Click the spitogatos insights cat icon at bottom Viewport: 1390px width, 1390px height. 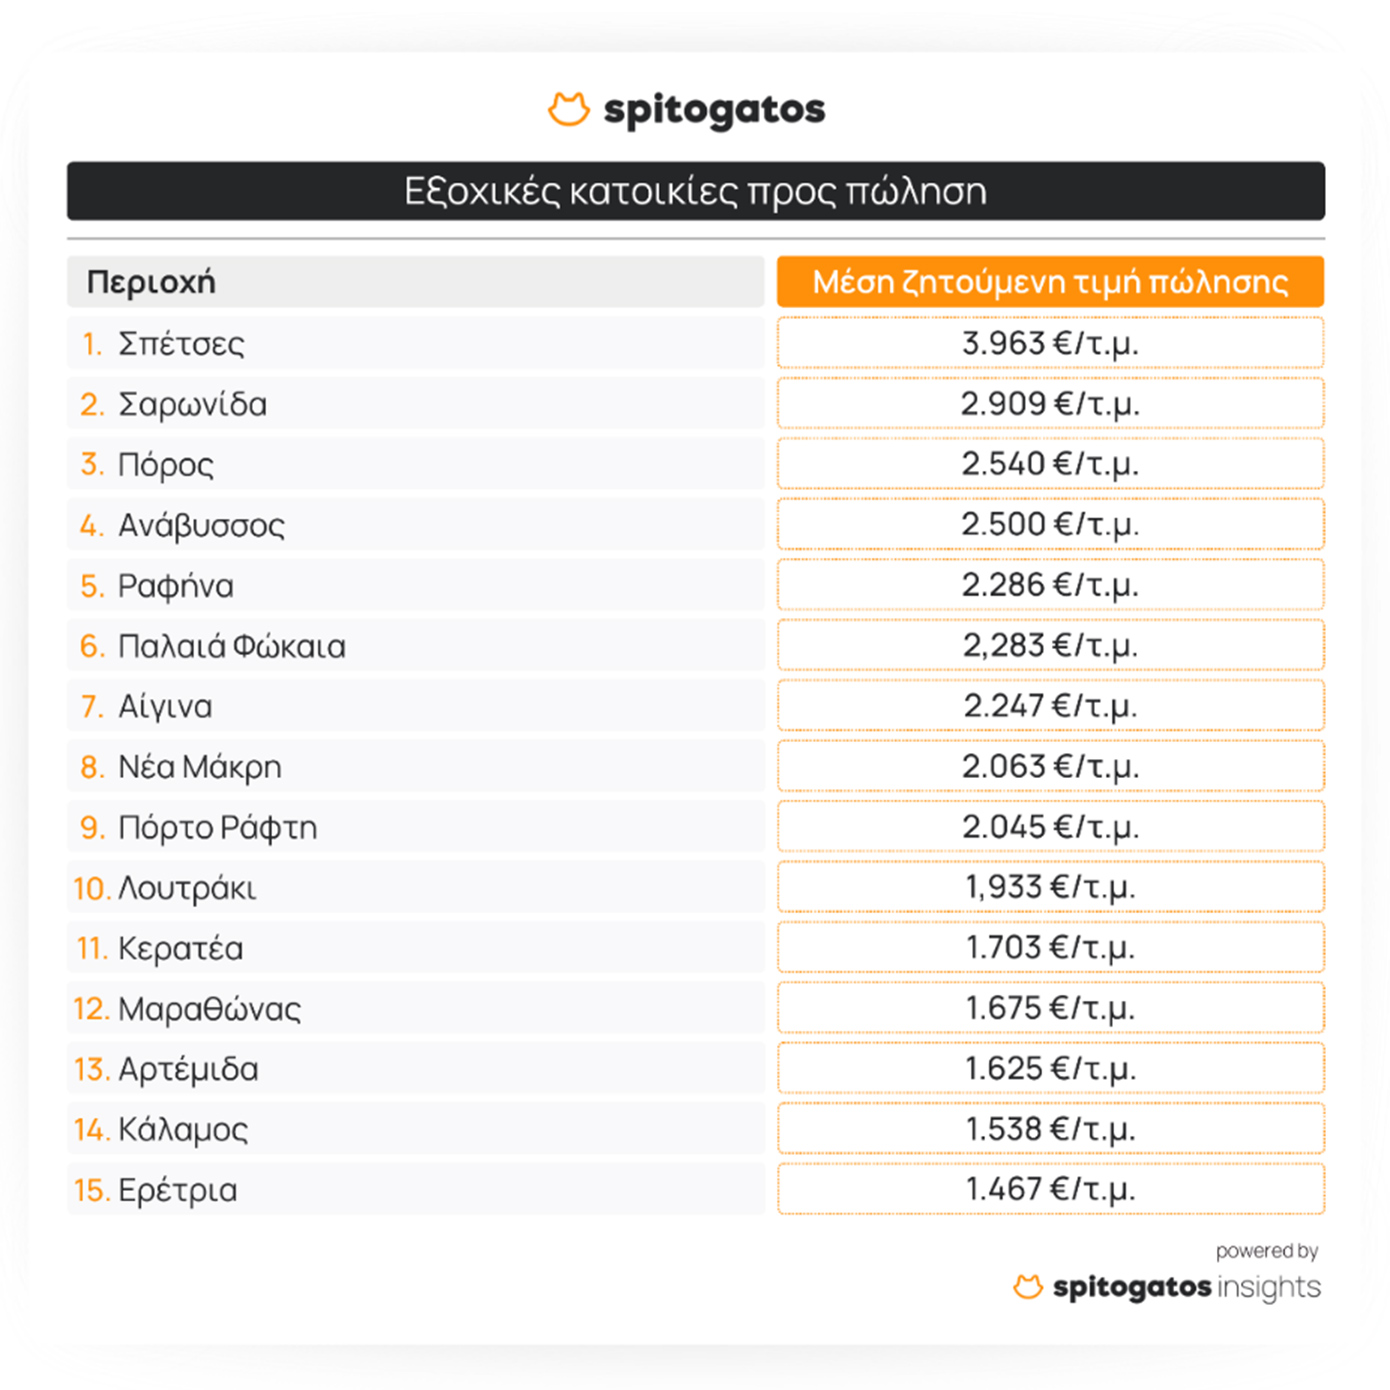coord(1027,1287)
